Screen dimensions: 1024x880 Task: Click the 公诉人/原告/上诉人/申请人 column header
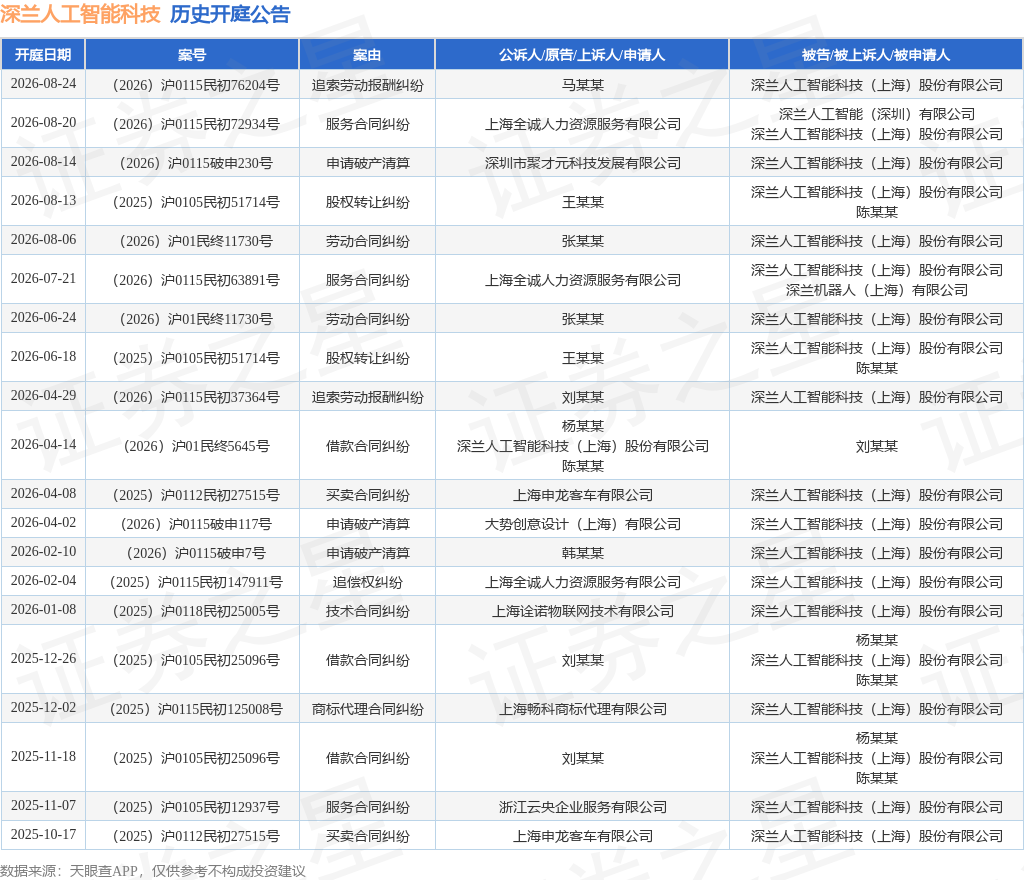tap(582, 55)
